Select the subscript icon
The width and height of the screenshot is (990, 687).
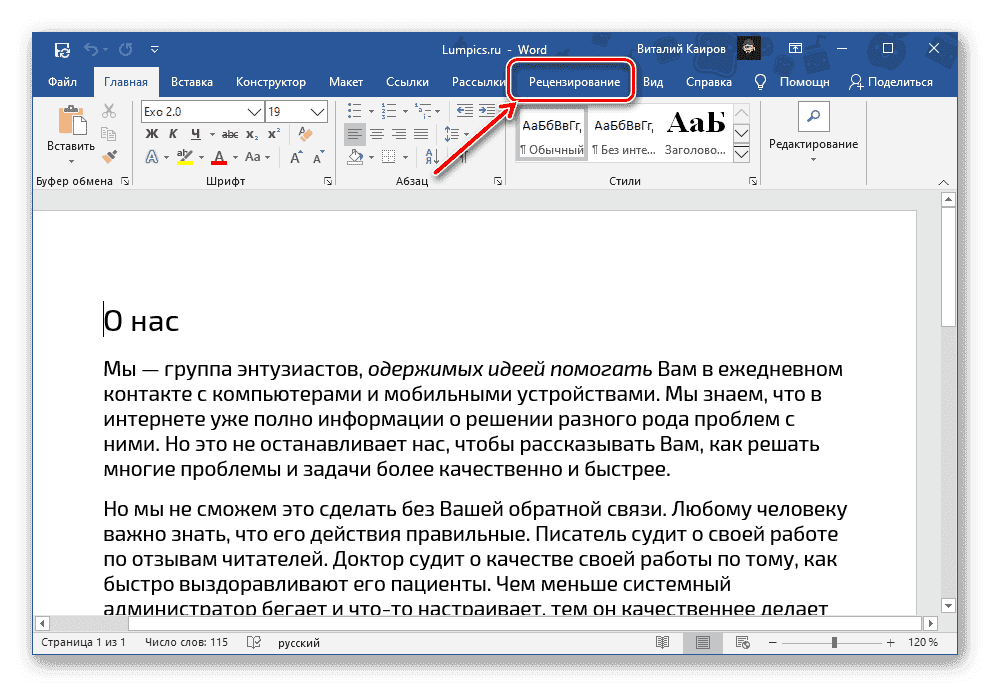pos(251,133)
